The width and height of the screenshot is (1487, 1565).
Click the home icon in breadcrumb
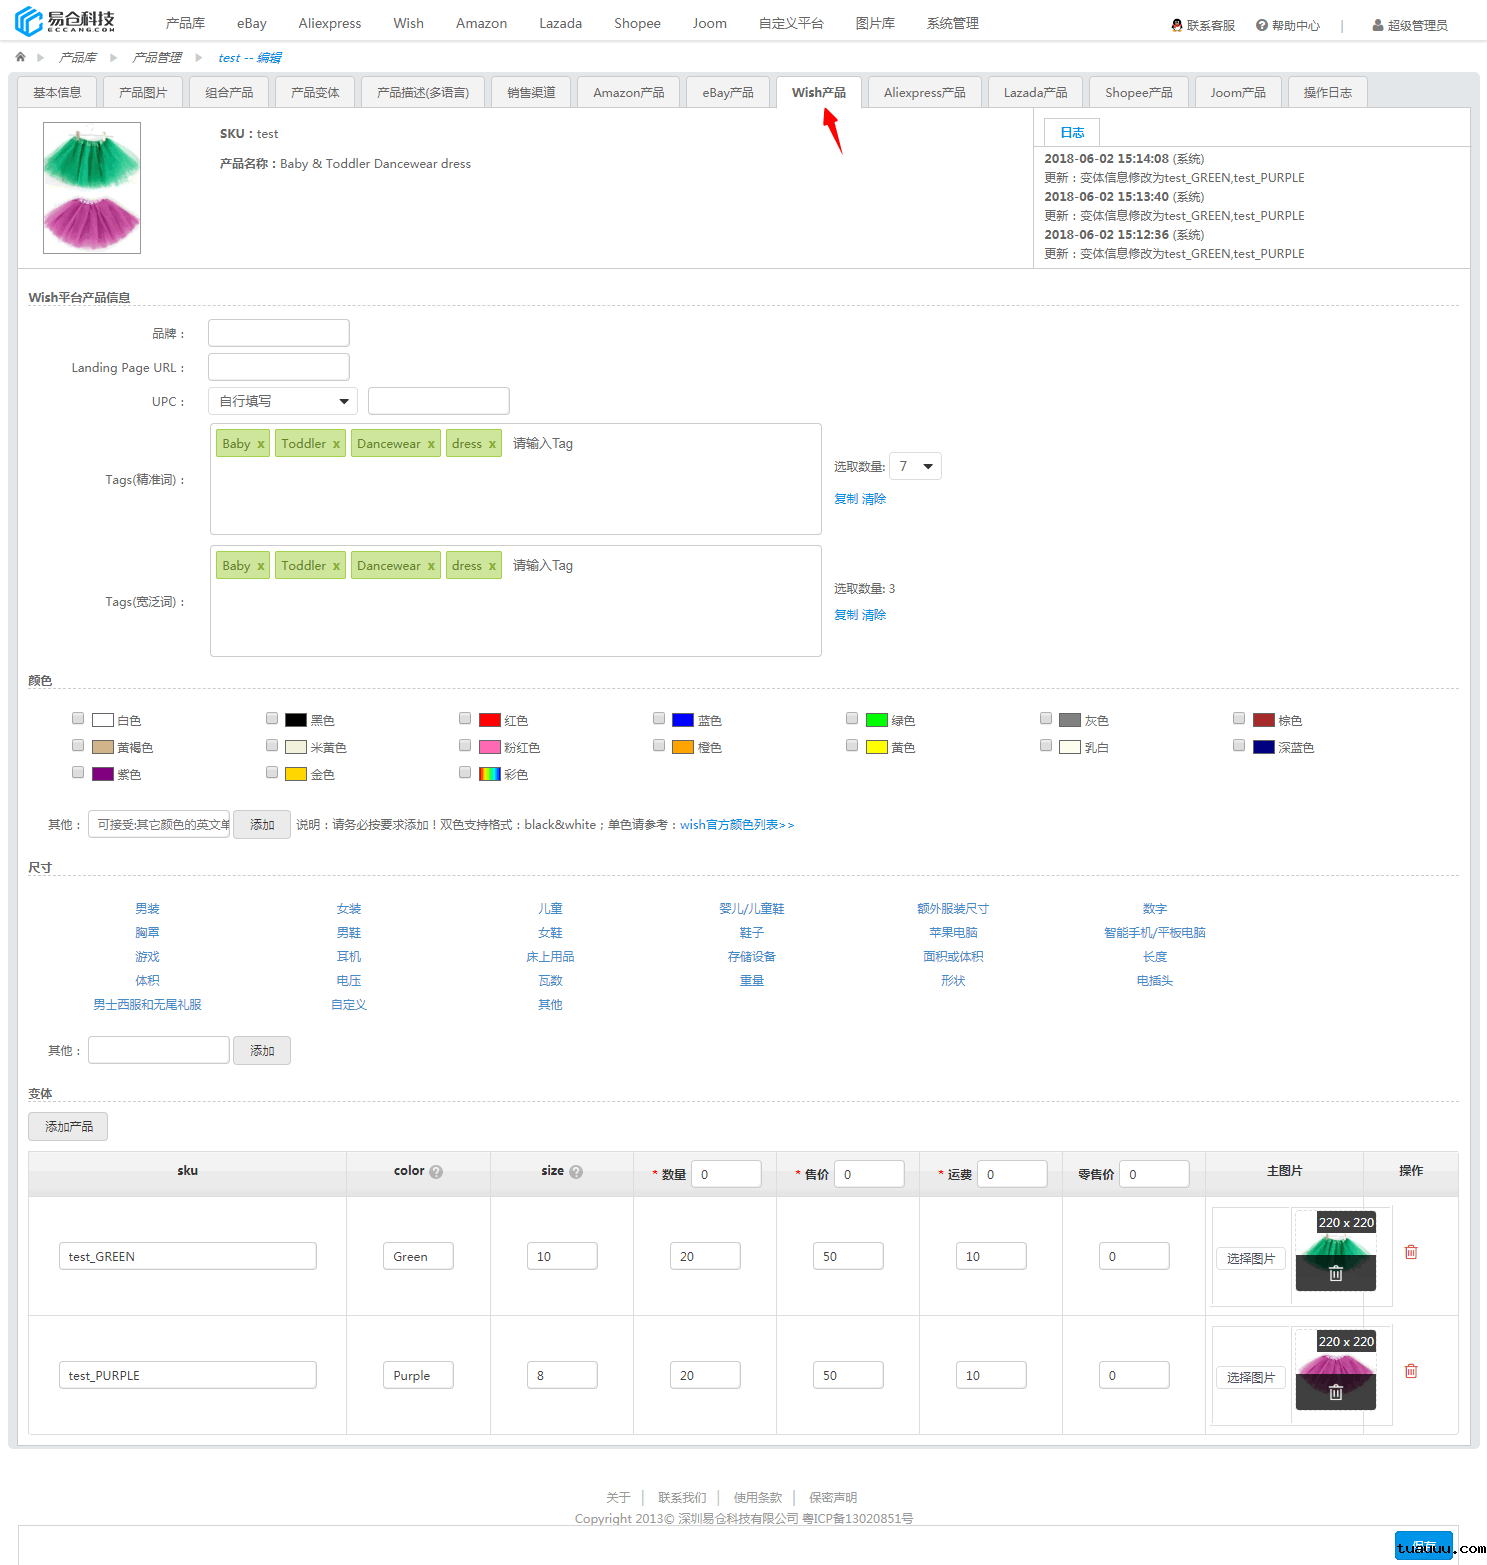pyautogui.click(x=20, y=57)
